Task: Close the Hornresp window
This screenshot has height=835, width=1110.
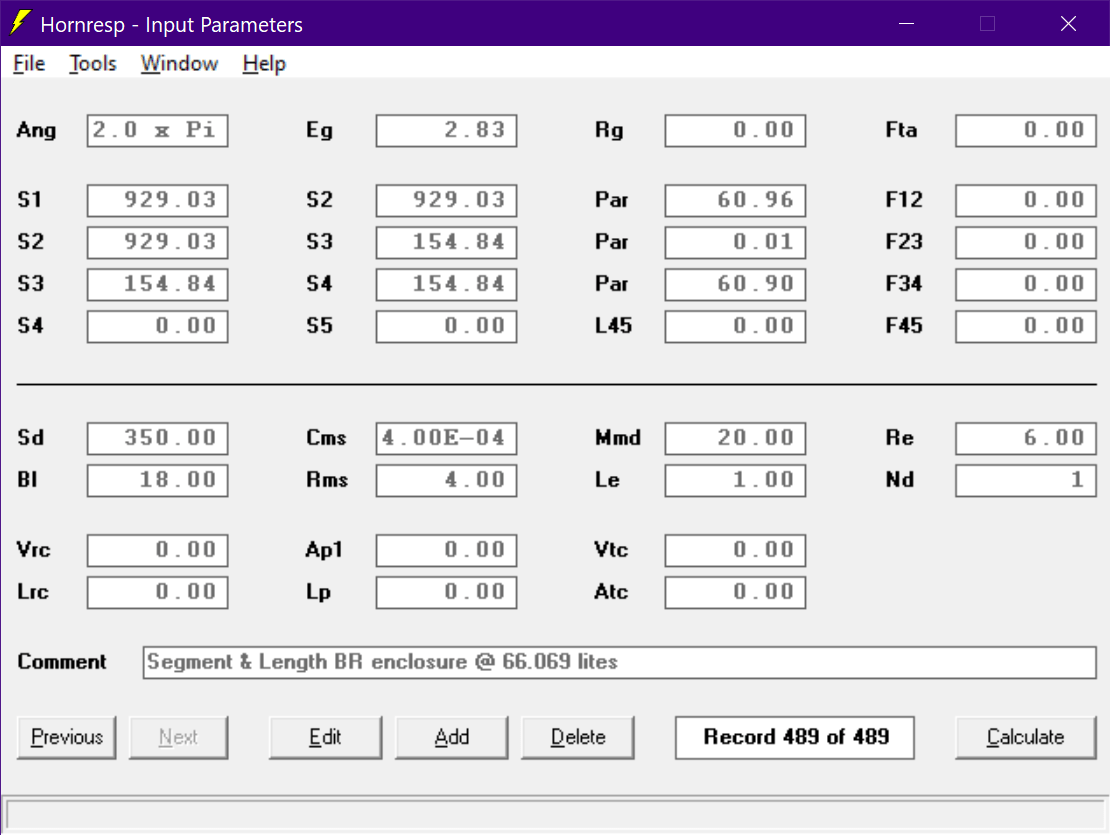Action: tap(1068, 23)
